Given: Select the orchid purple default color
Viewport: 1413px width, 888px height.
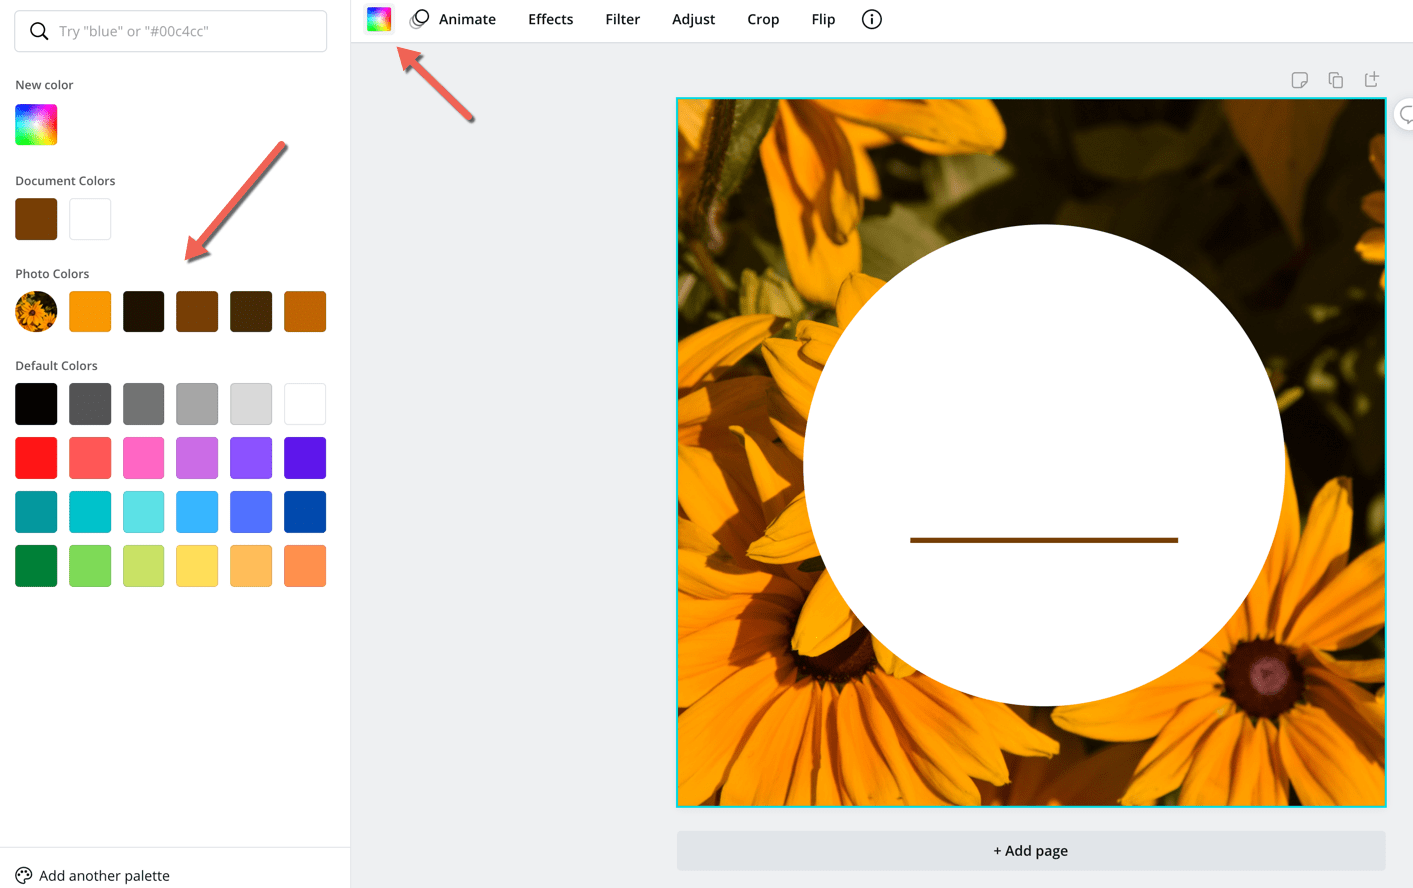Looking at the screenshot, I should (x=197, y=458).
